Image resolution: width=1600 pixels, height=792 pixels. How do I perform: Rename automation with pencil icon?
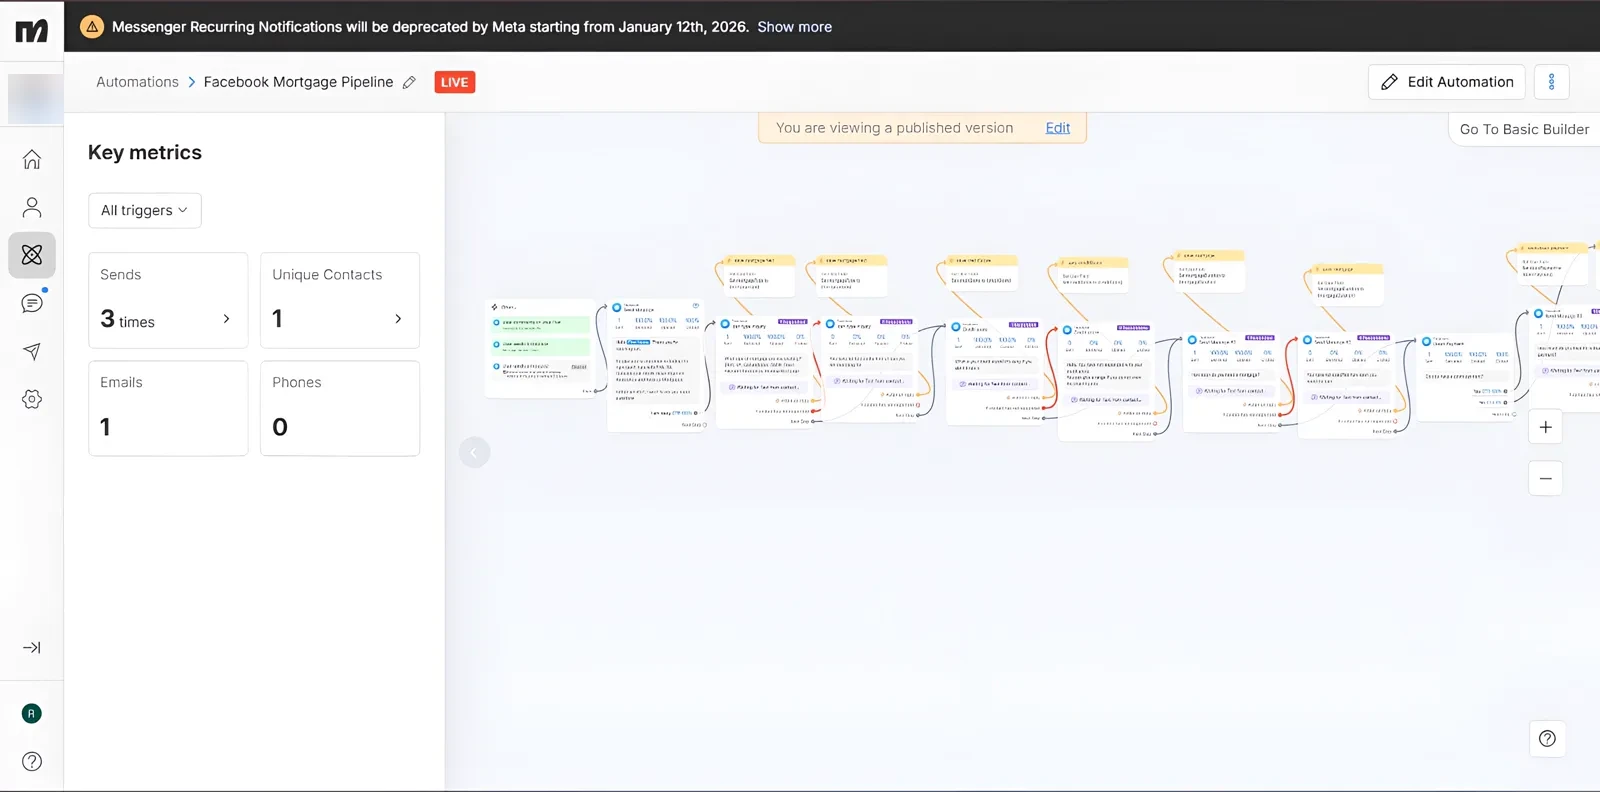pyautogui.click(x=409, y=83)
